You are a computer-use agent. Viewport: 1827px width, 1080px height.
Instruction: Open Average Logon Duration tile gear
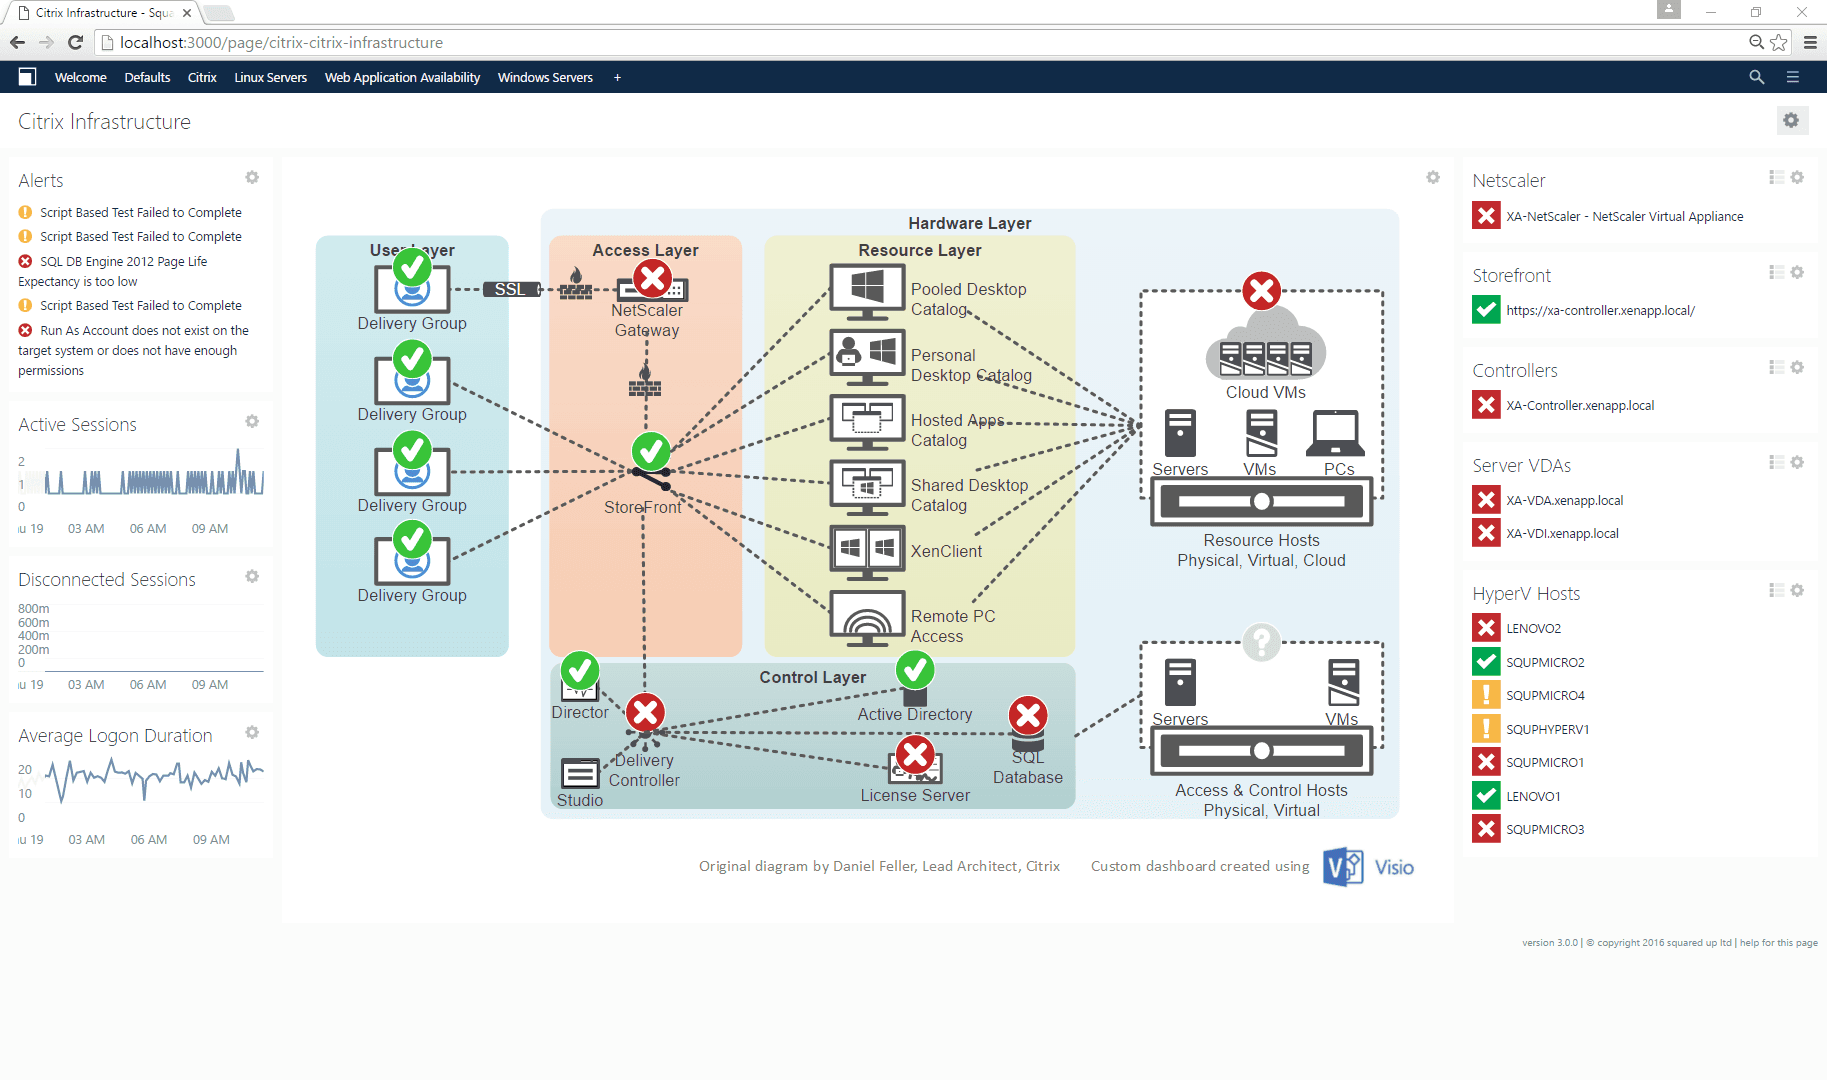point(252,732)
